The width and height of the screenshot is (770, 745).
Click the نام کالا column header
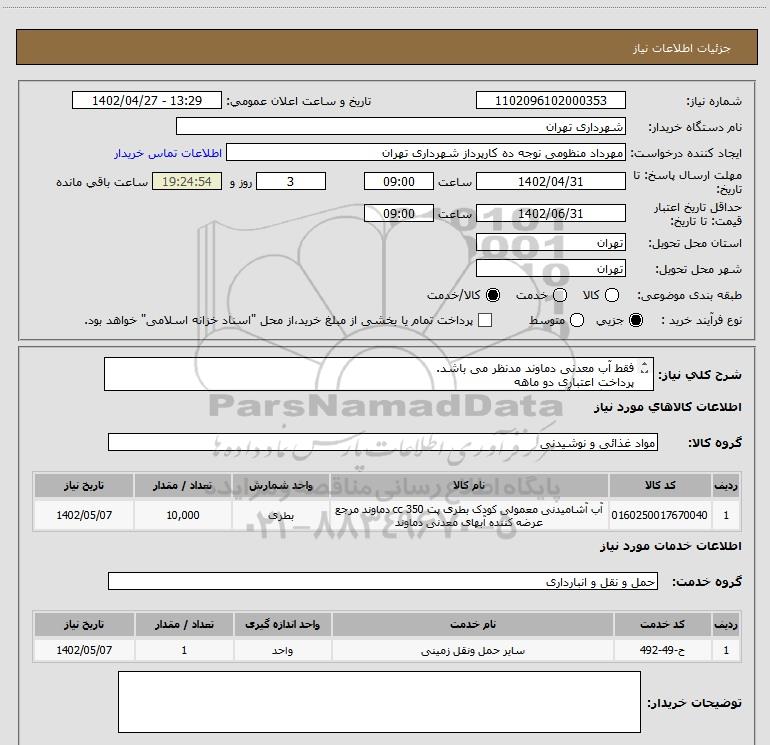tap(469, 485)
